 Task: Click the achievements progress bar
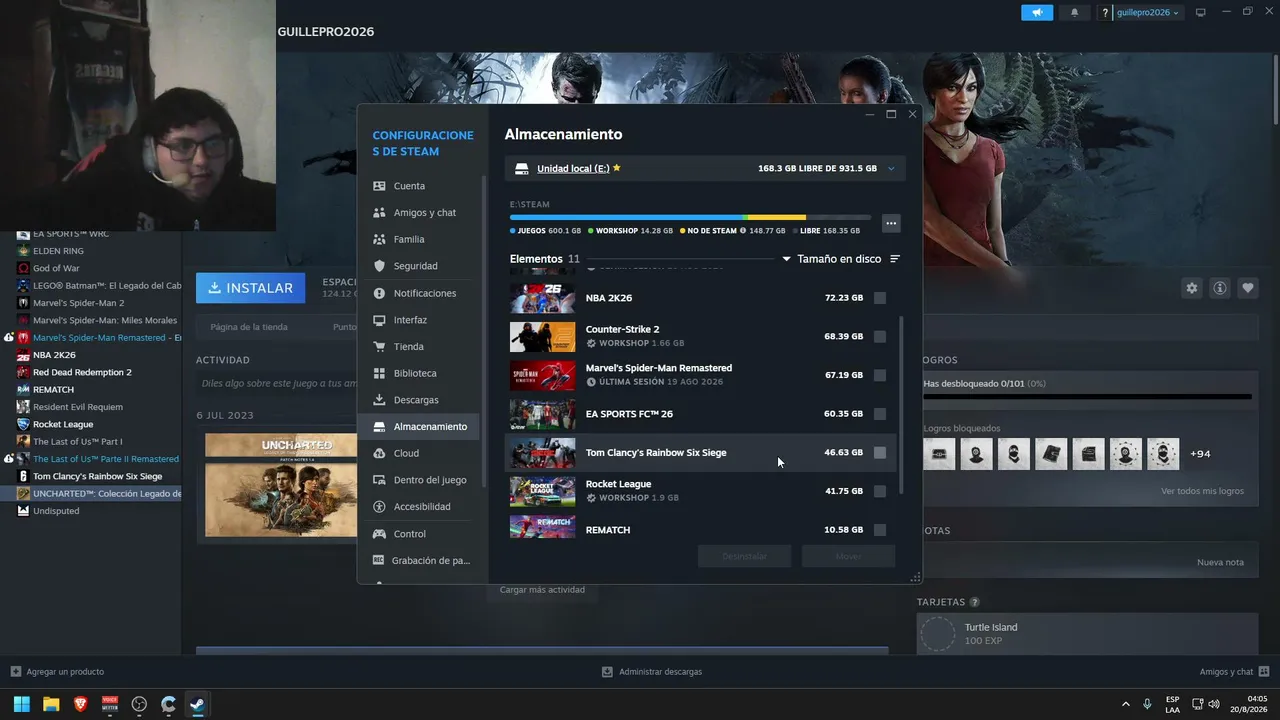click(x=1087, y=397)
